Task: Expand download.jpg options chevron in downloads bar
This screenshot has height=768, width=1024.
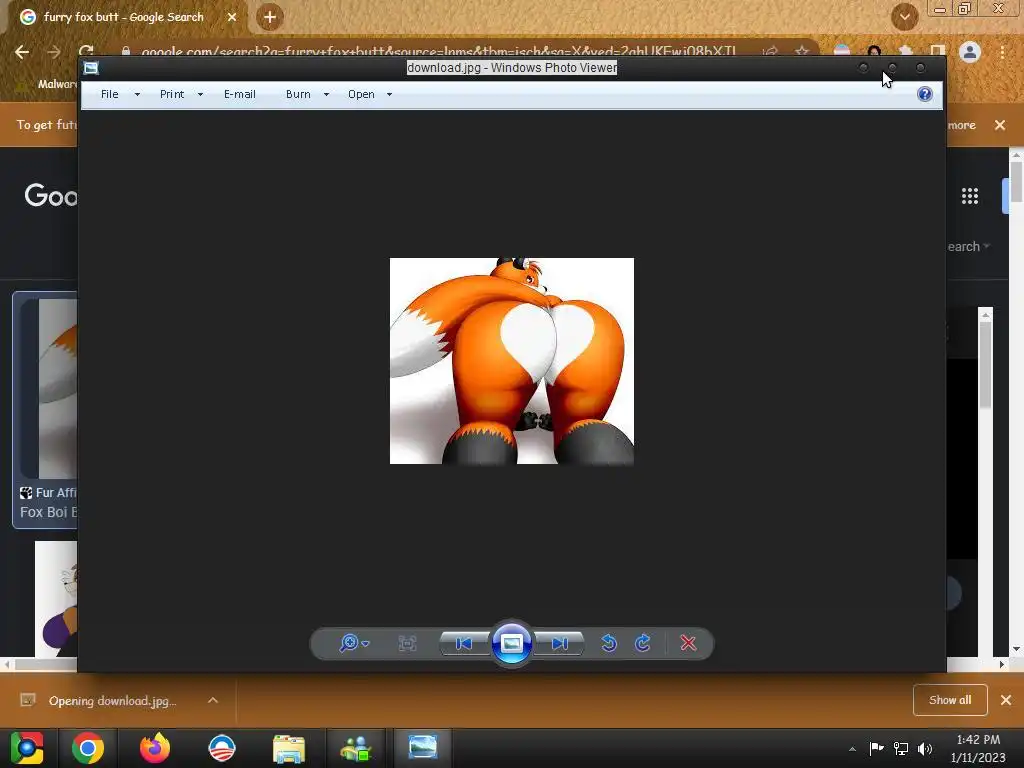Action: [213, 700]
